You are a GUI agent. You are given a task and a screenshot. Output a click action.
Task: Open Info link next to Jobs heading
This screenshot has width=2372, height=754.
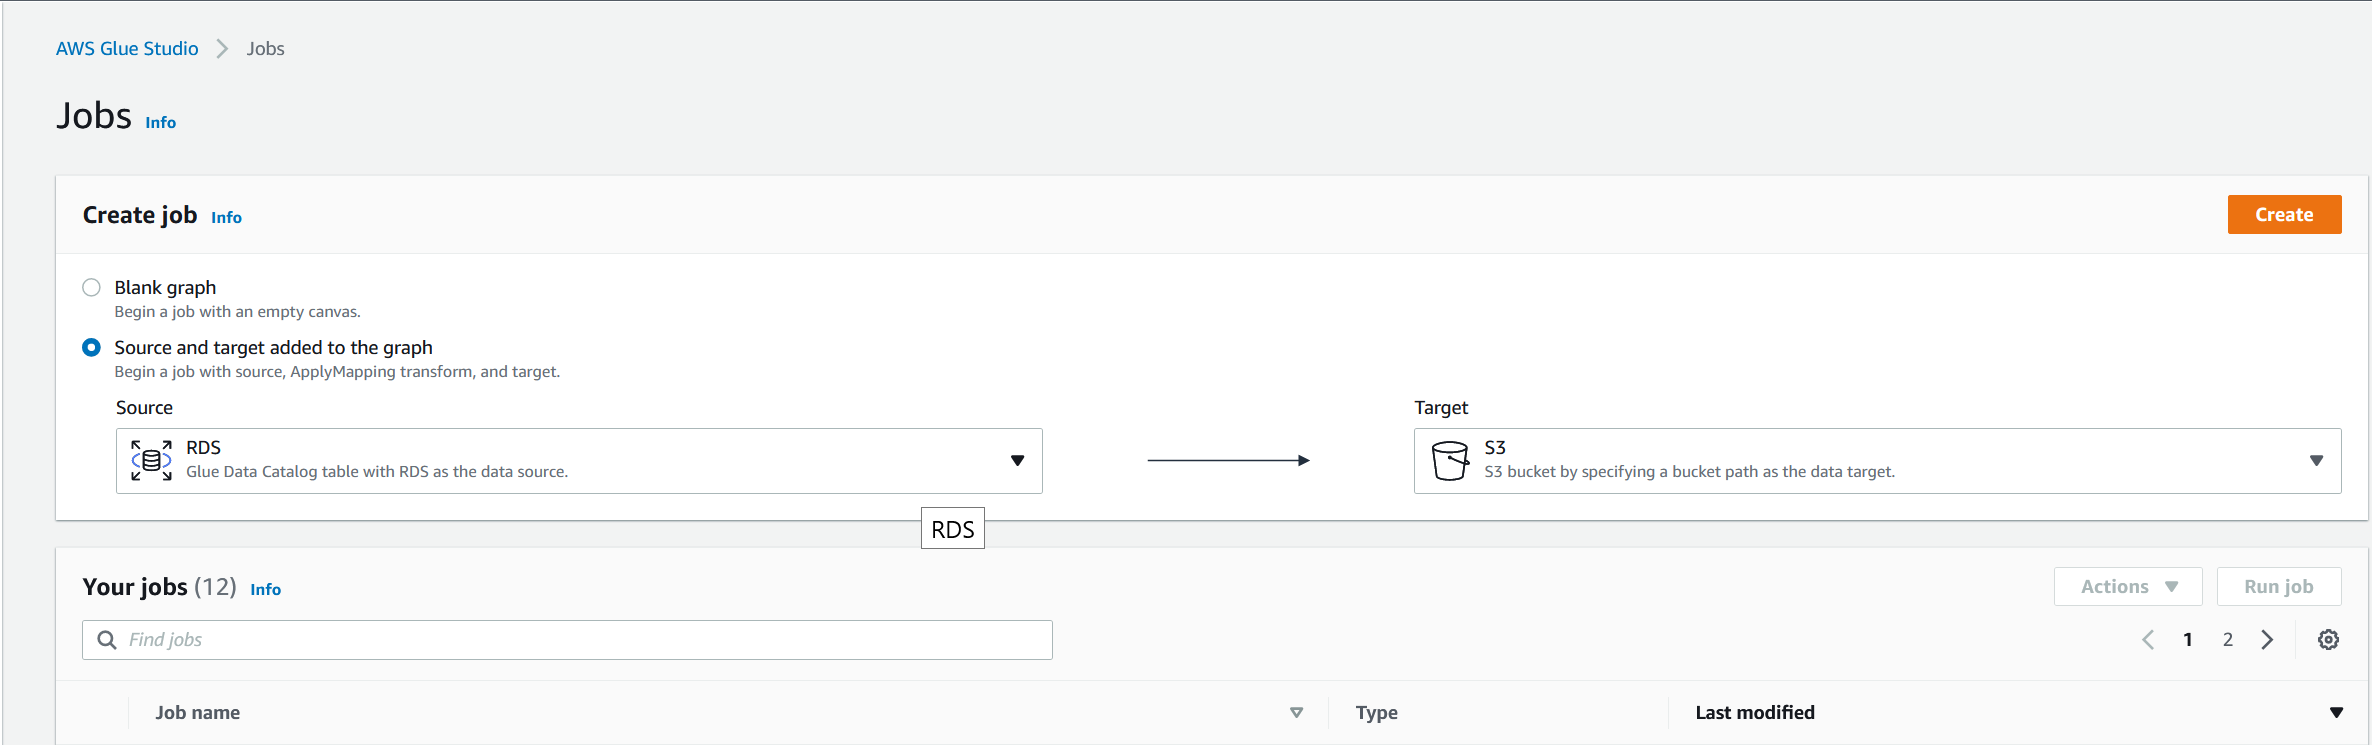tap(160, 123)
